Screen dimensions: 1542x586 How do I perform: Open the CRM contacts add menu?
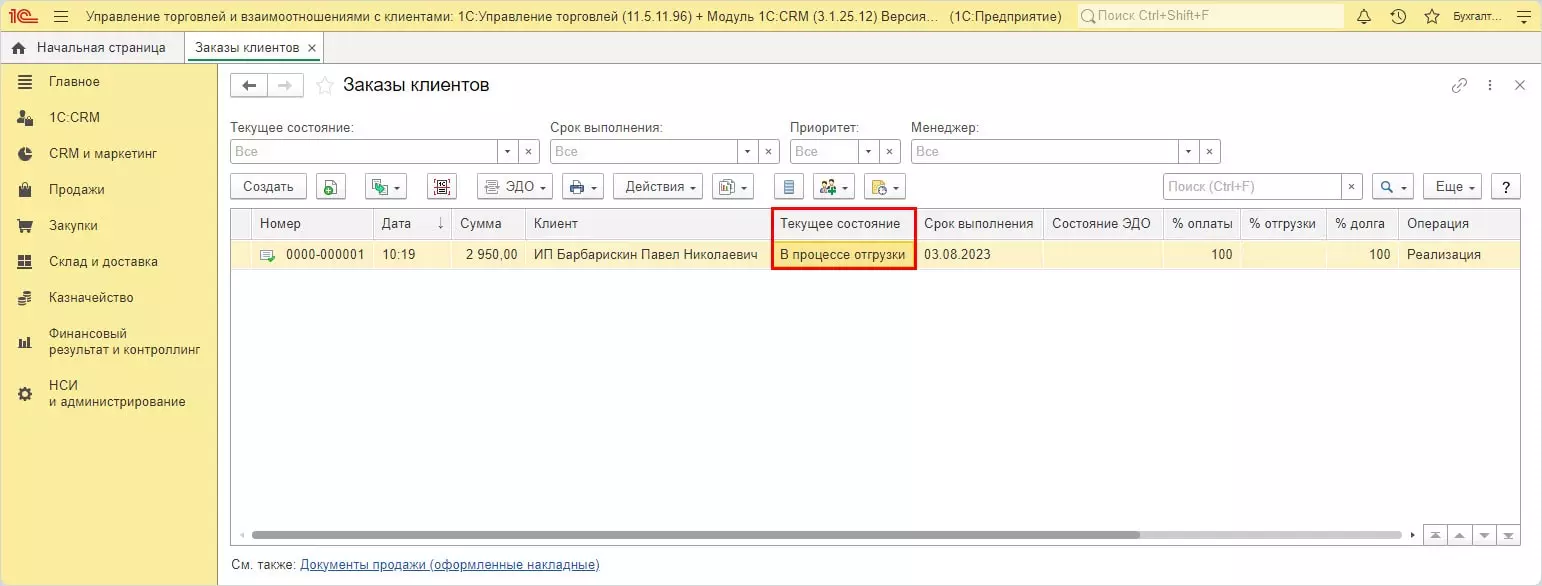[834, 187]
